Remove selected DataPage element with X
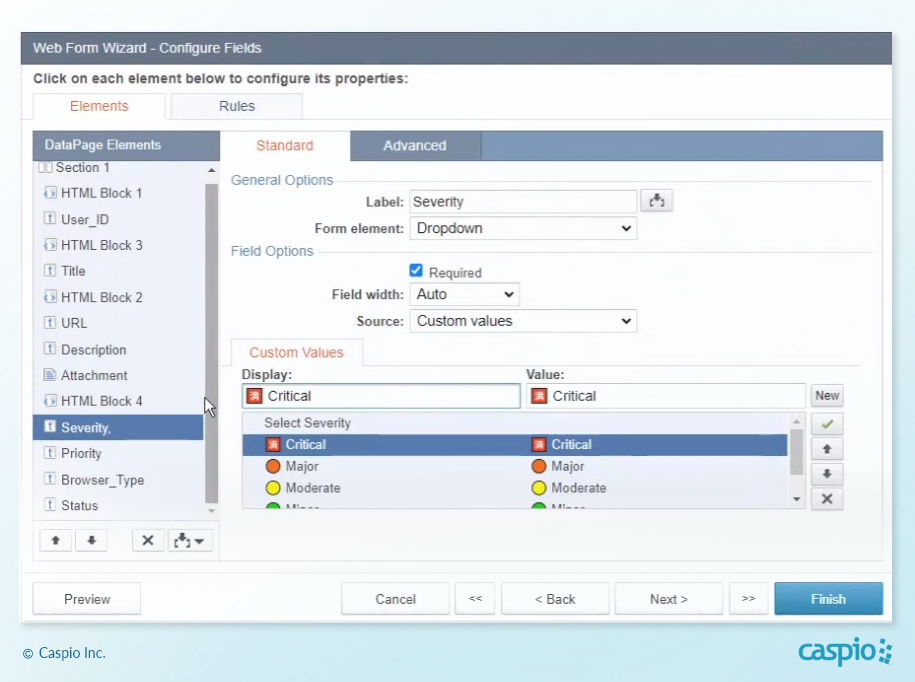Screen dimensions: 915x682 147,540
